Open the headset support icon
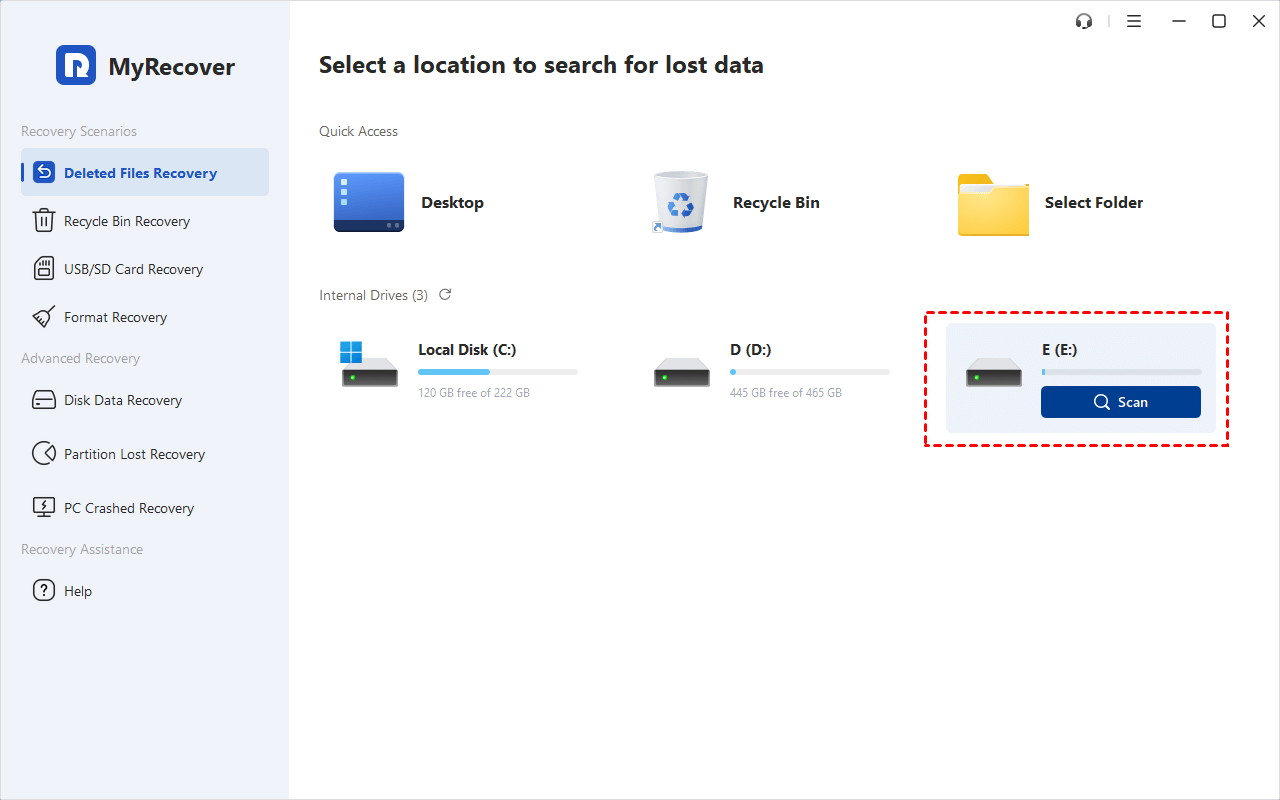 (1084, 21)
